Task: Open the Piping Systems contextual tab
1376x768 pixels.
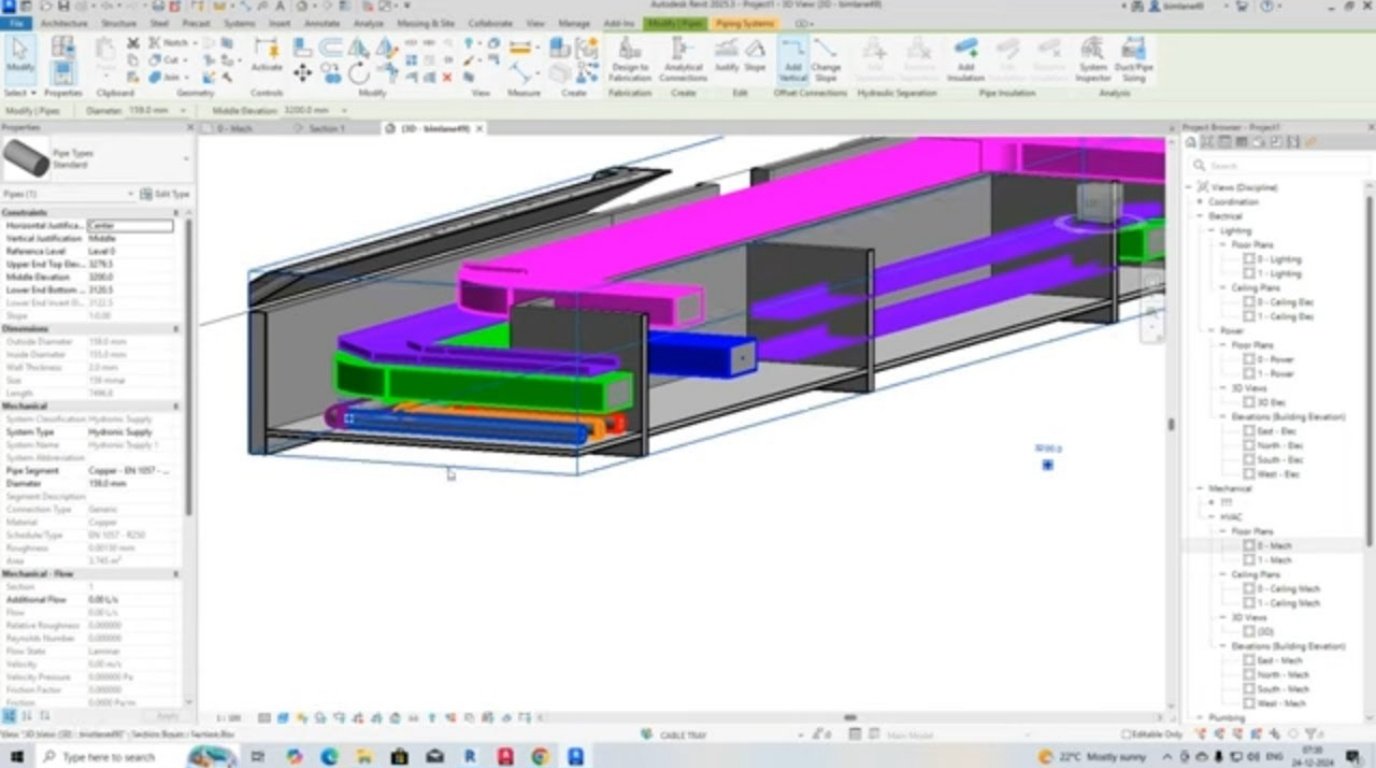Action: 745,23
